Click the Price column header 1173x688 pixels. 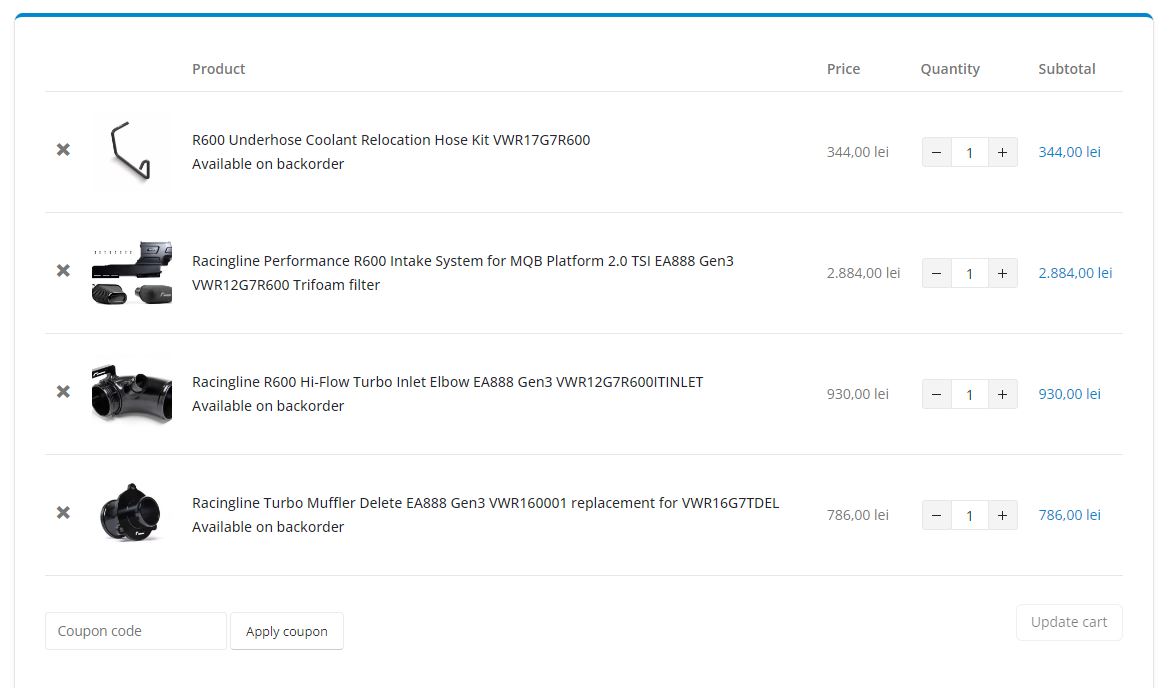pos(843,69)
